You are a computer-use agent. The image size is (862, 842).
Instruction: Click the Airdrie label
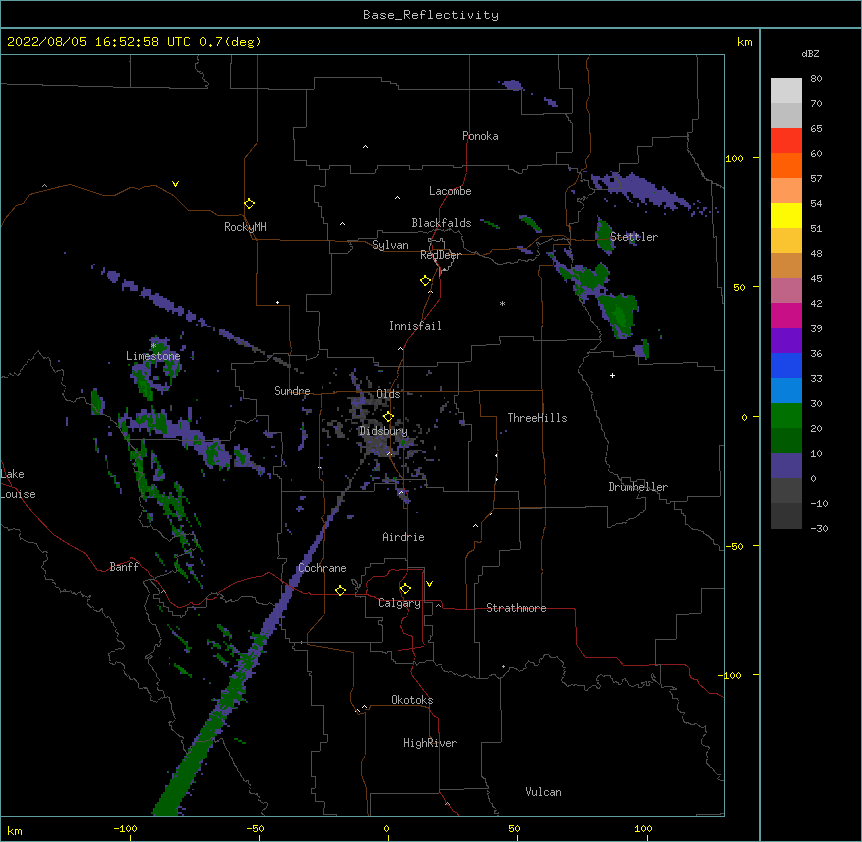click(x=404, y=537)
